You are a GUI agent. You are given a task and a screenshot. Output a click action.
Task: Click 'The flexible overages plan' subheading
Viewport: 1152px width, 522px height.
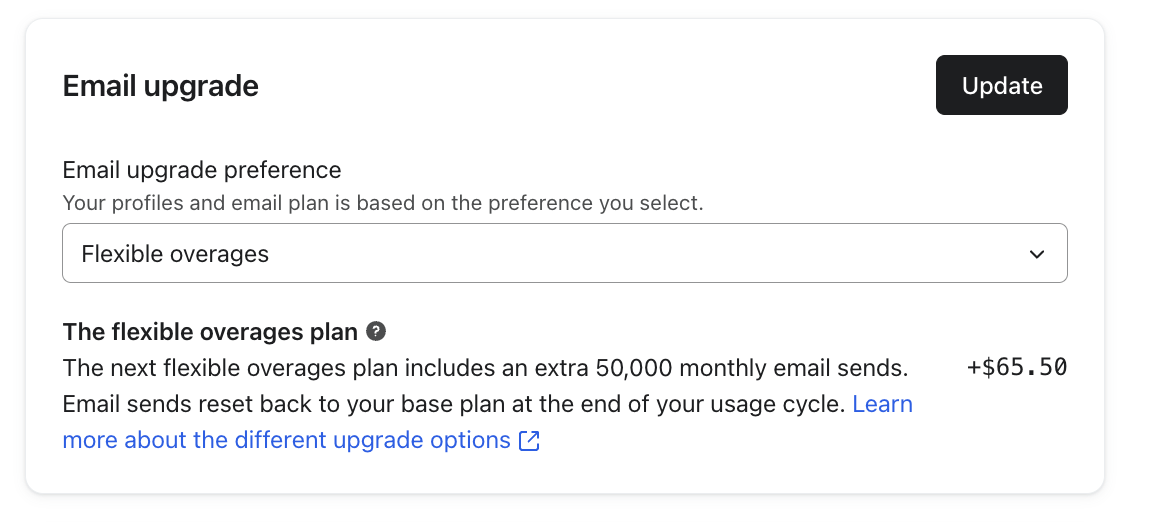click(x=210, y=331)
